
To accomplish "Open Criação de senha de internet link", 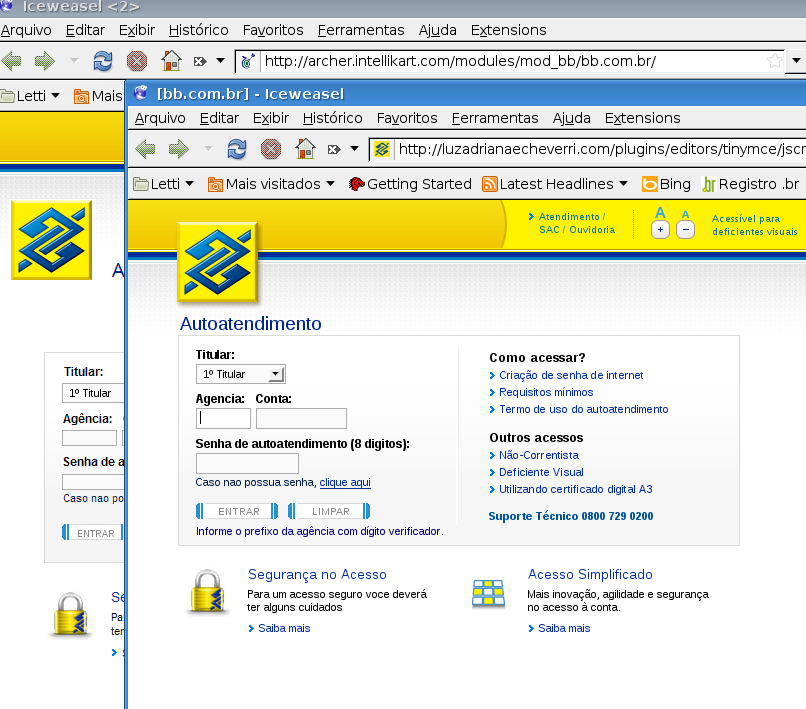I will [x=571, y=375].
